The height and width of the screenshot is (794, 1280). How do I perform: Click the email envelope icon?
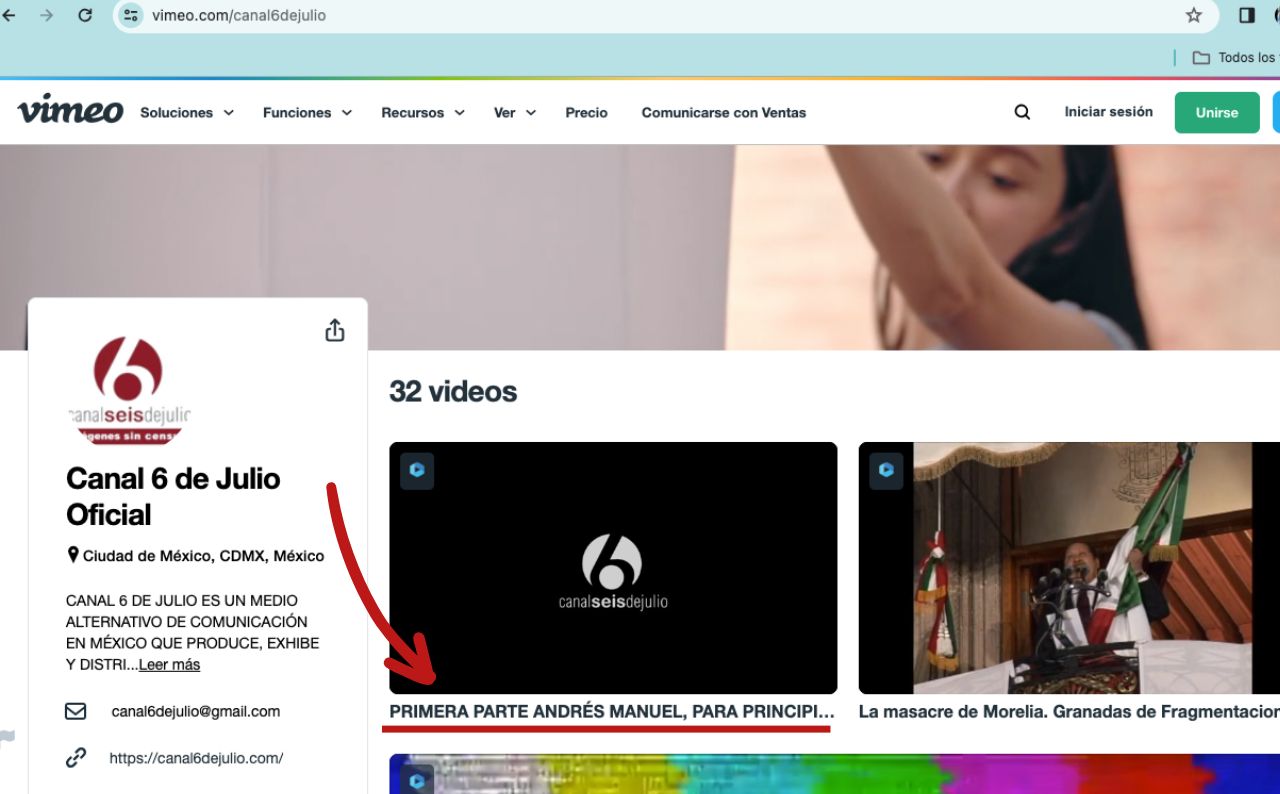point(76,712)
